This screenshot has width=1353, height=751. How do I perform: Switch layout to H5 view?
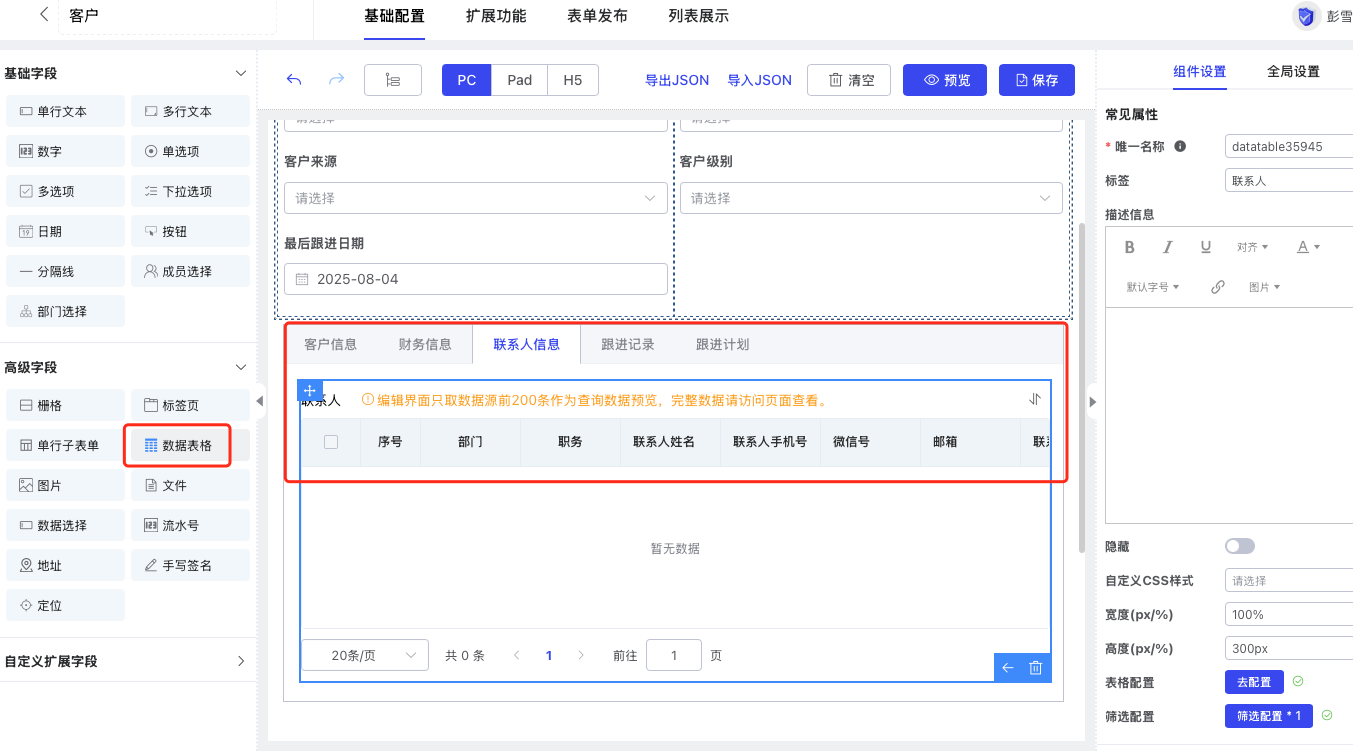click(573, 80)
